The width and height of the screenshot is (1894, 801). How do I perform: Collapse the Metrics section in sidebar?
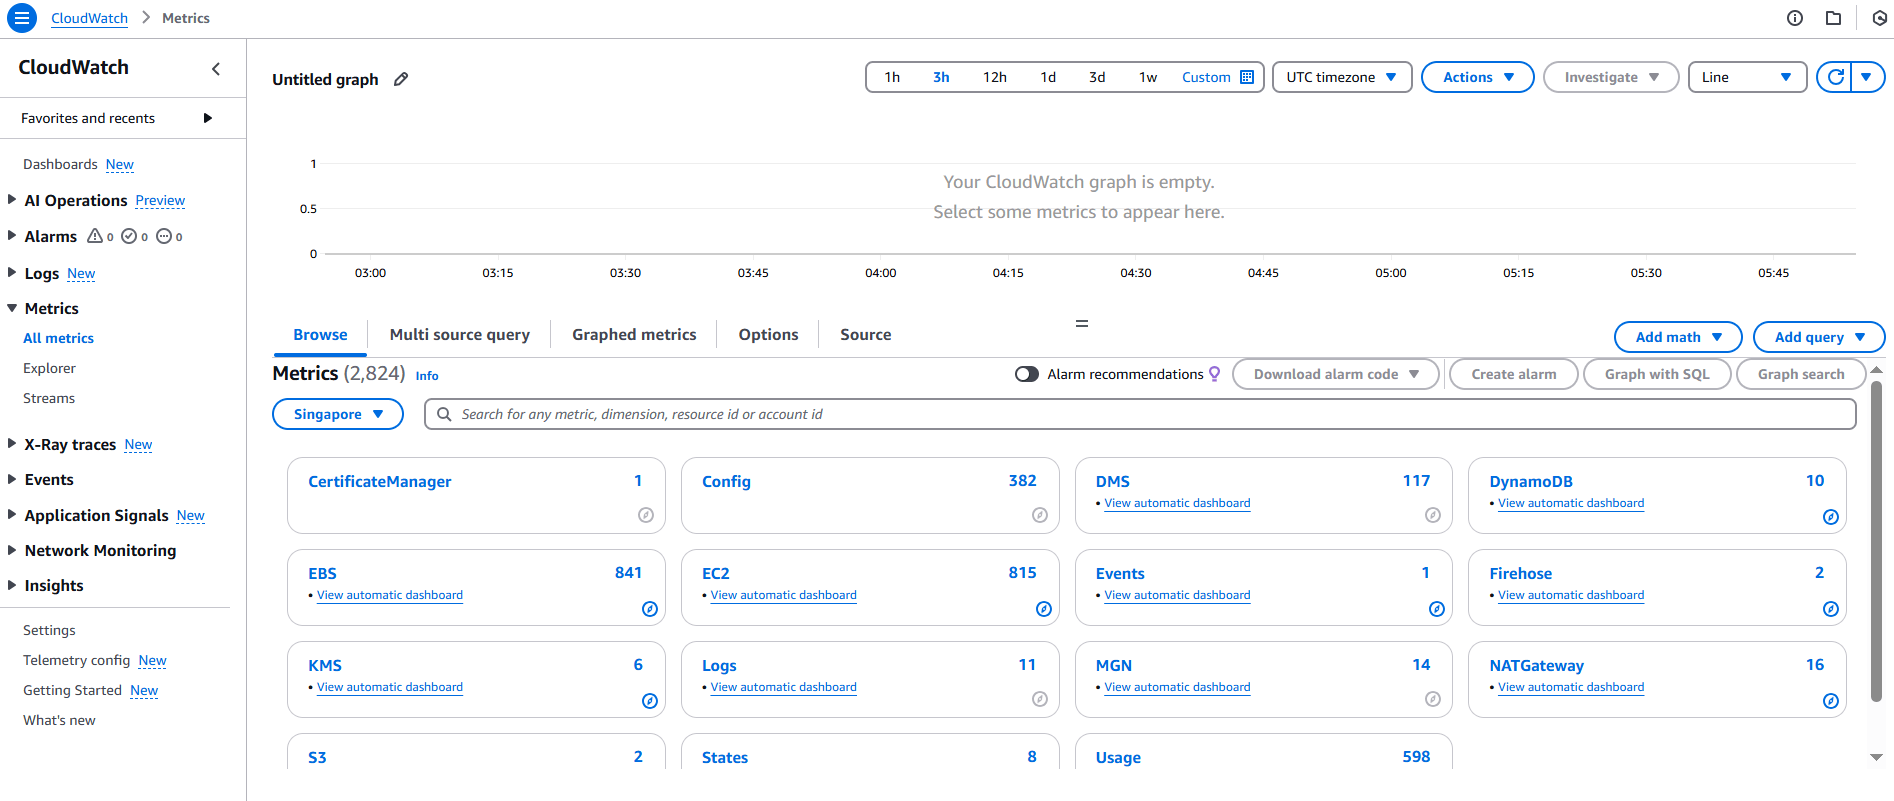tap(12, 308)
